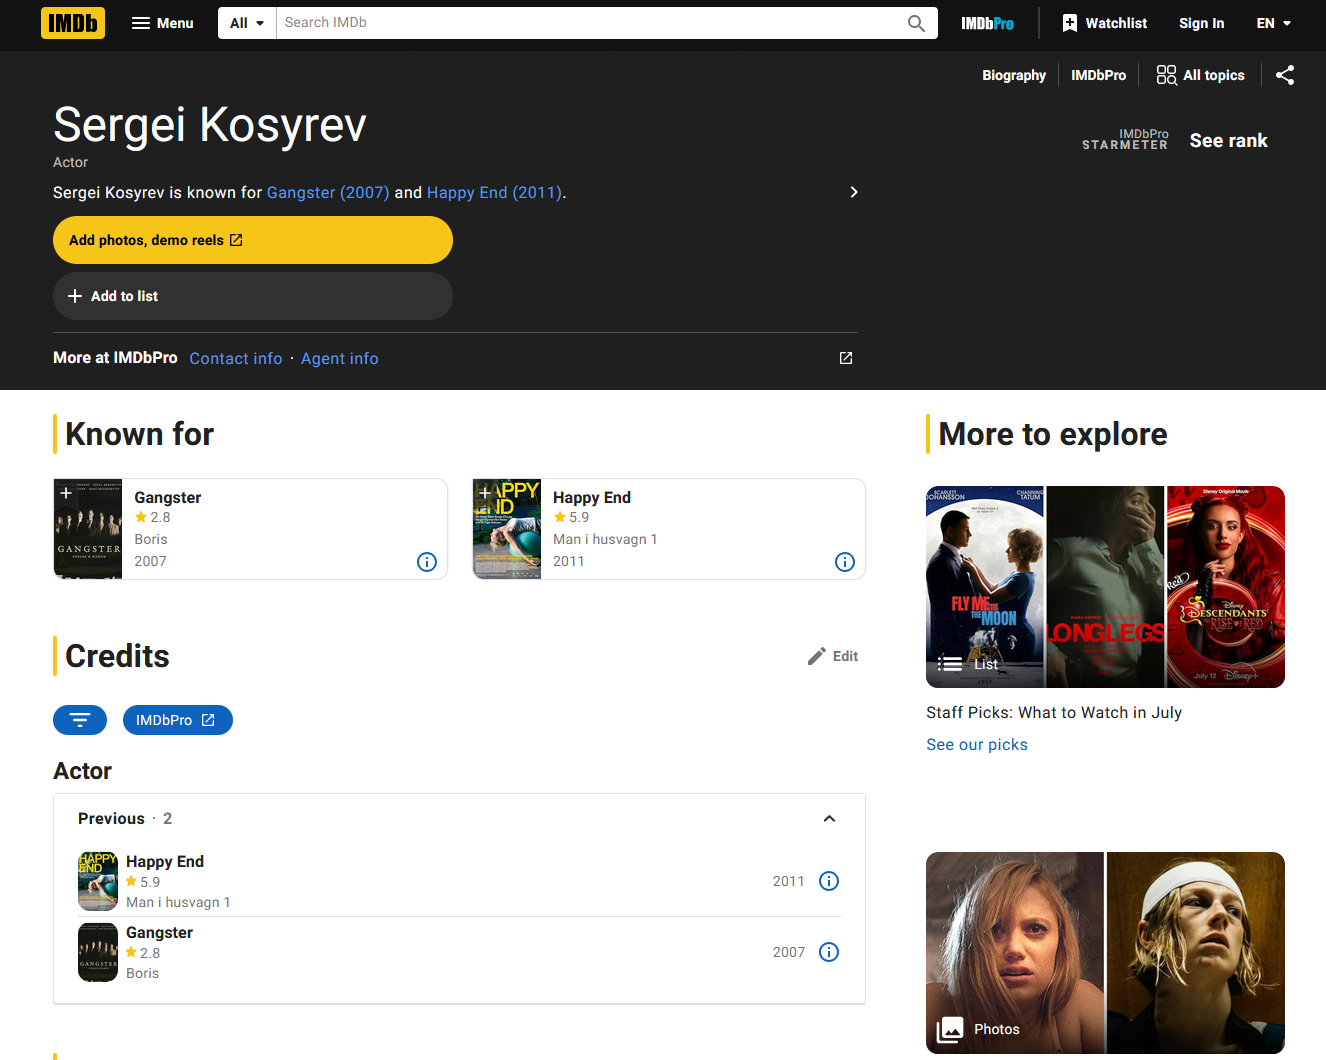Collapse the Previous credits section
Screen dimensions: 1326x1060
(829, 819)
